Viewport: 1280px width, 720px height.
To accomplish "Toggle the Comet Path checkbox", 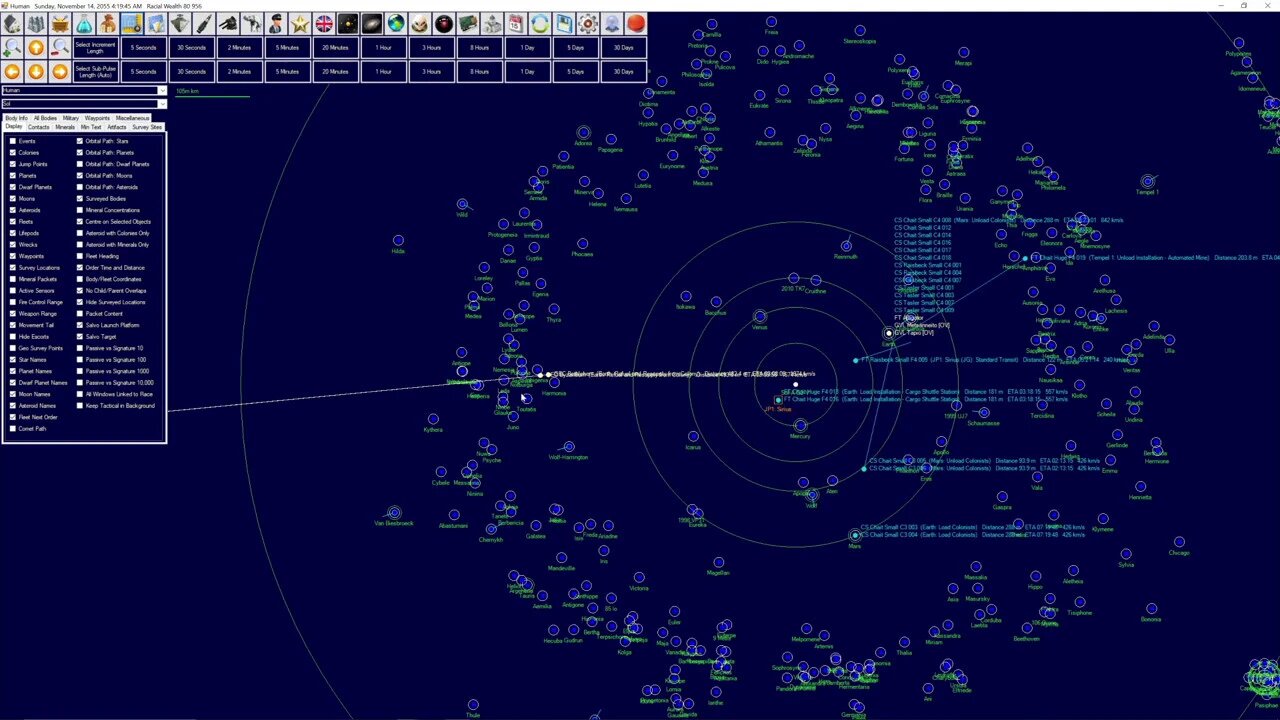I will tap(13, 429).
